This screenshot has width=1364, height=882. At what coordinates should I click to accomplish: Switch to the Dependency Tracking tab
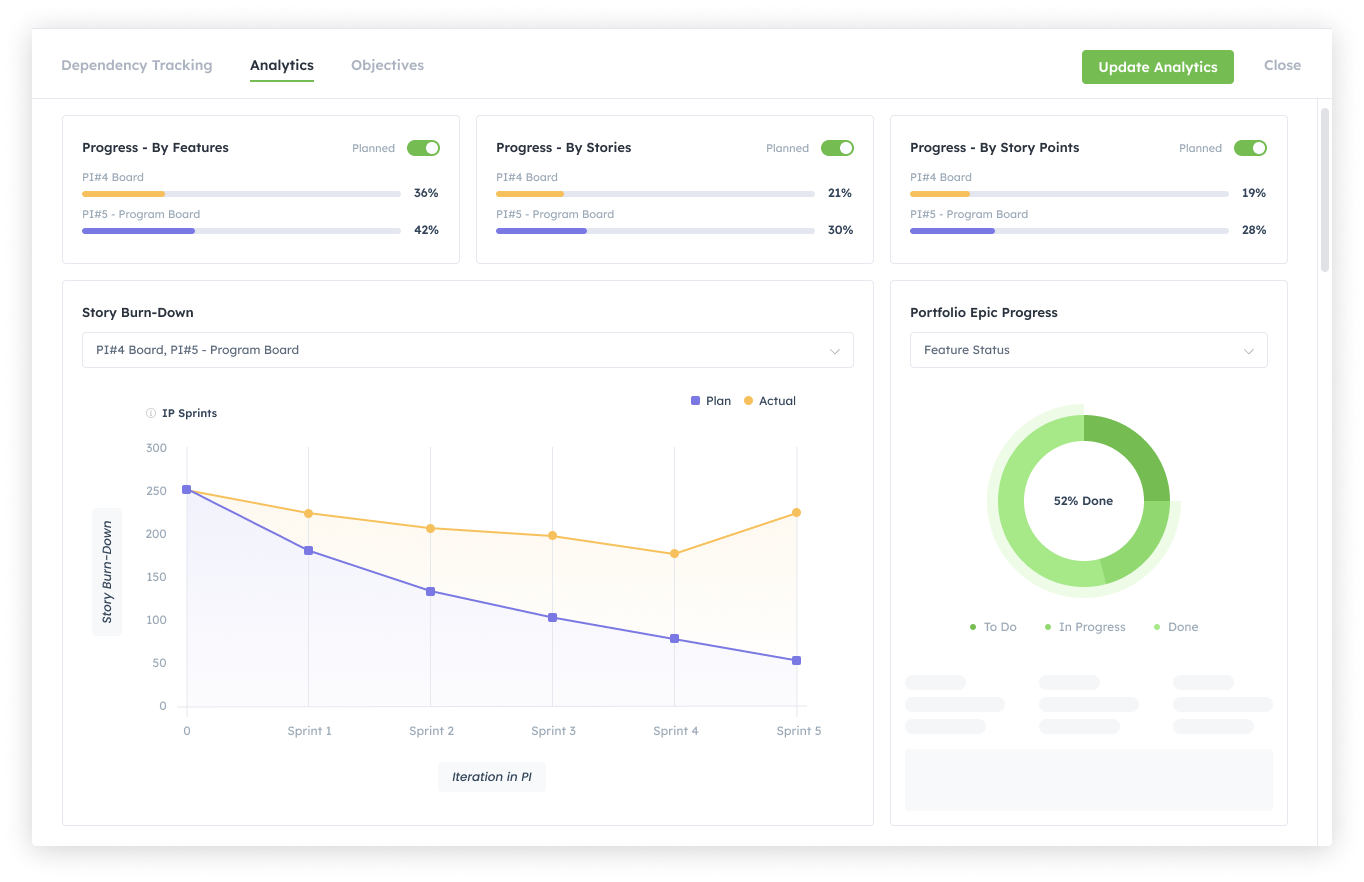coord(137,65)
